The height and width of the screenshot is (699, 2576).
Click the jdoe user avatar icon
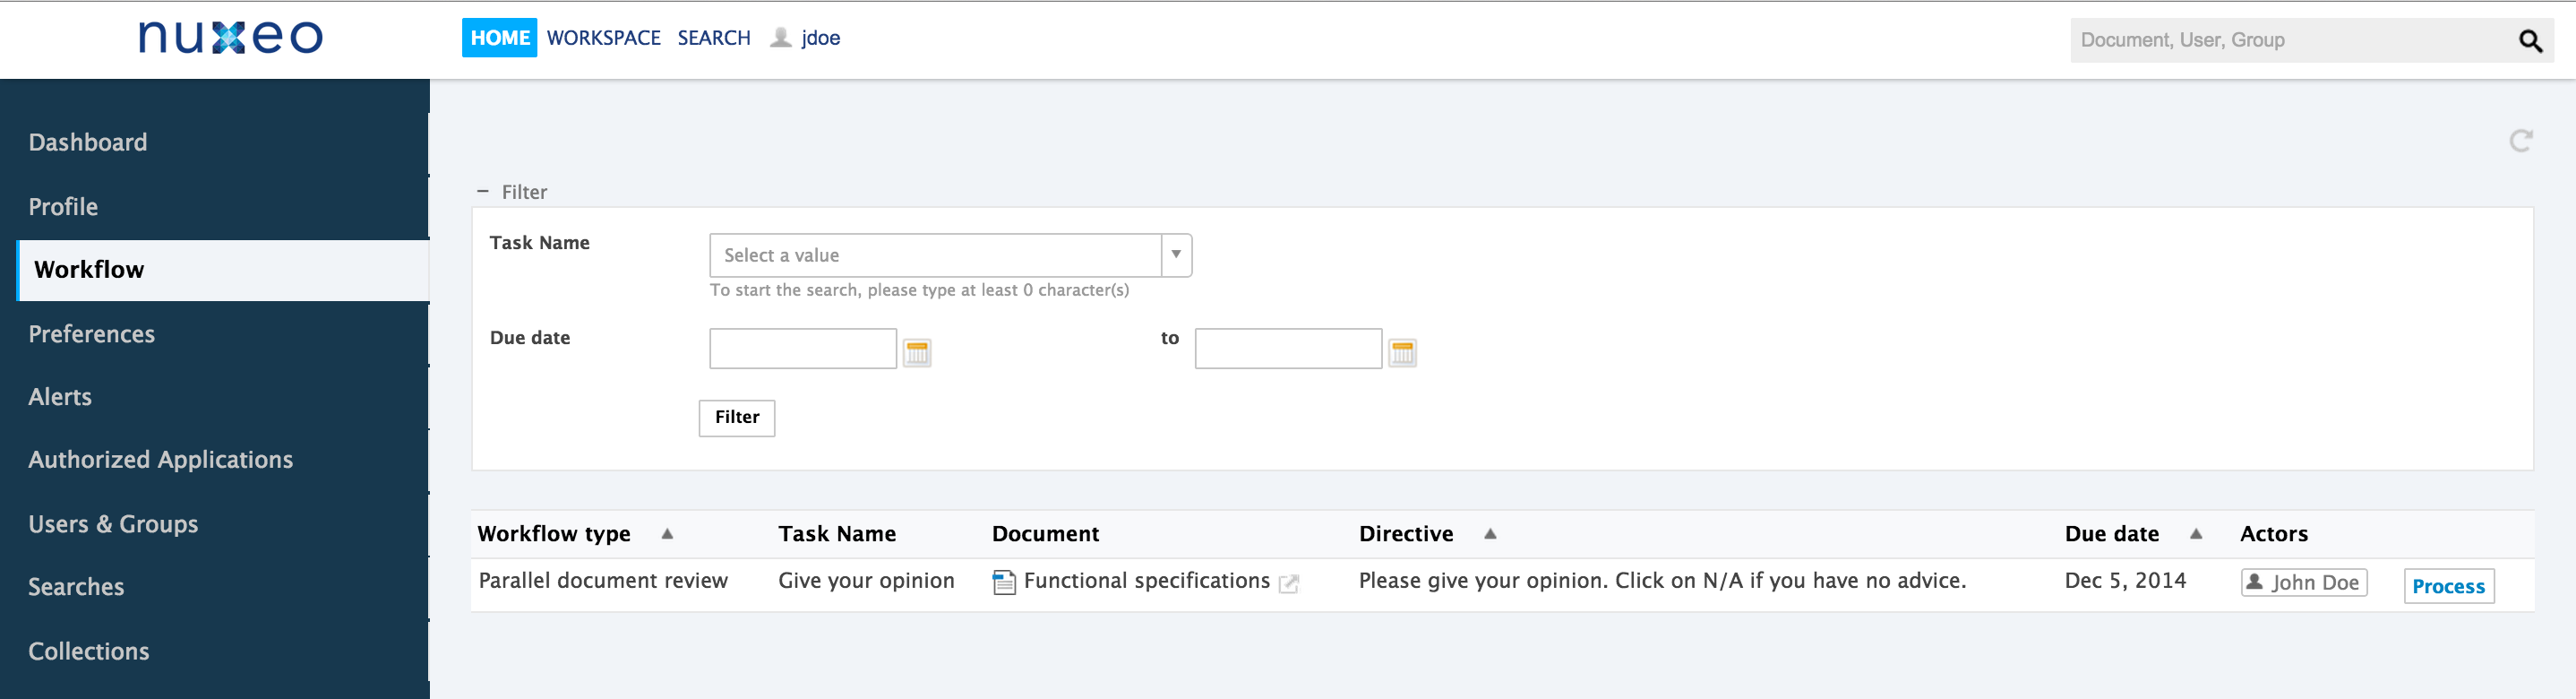tap(781, 38)
